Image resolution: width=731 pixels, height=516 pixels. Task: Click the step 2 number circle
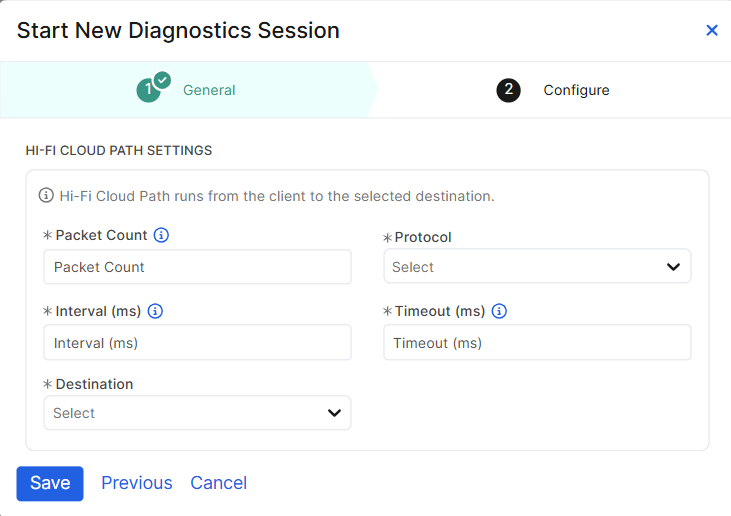[508, 90]
